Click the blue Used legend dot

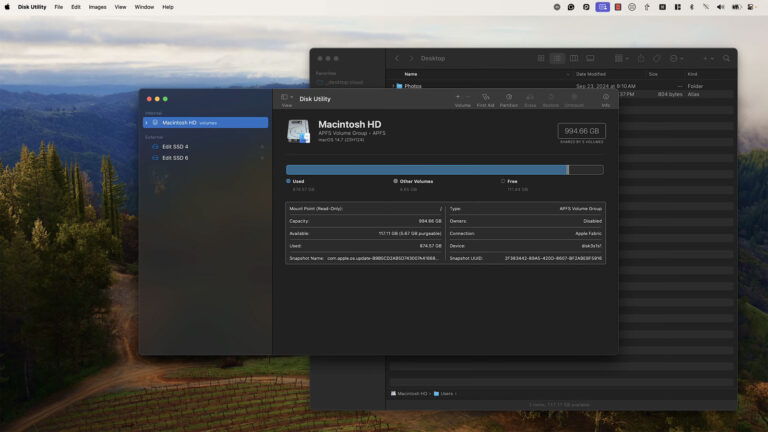click(288, 181)
